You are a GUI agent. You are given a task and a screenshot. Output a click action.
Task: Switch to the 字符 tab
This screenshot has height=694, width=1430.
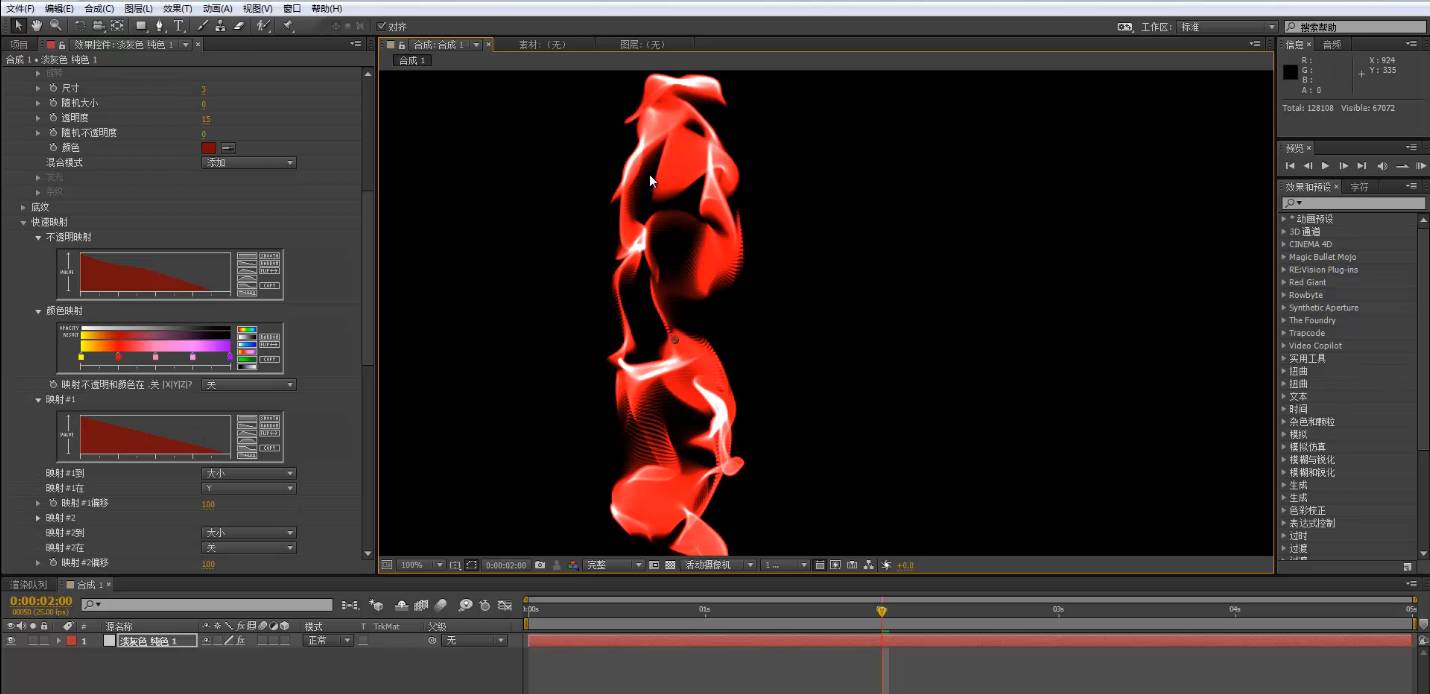pos(1359,187)
